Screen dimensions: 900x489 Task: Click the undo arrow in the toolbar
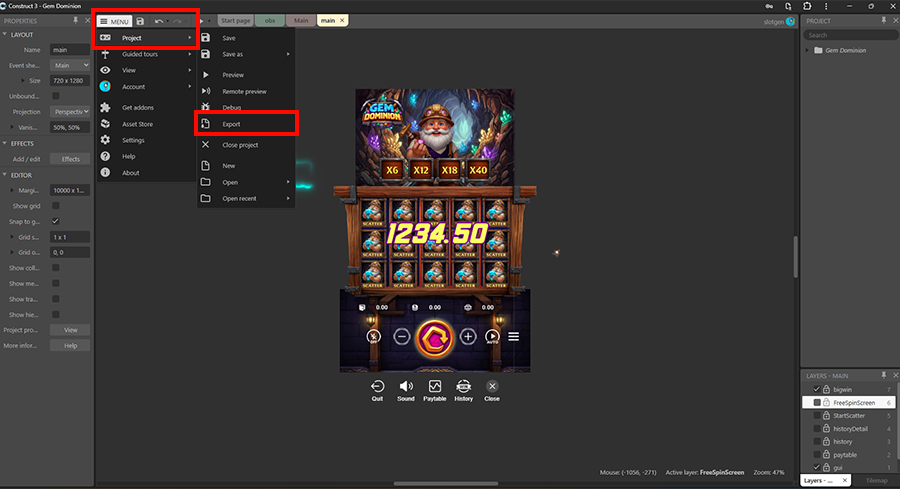[x=159, y=21]
